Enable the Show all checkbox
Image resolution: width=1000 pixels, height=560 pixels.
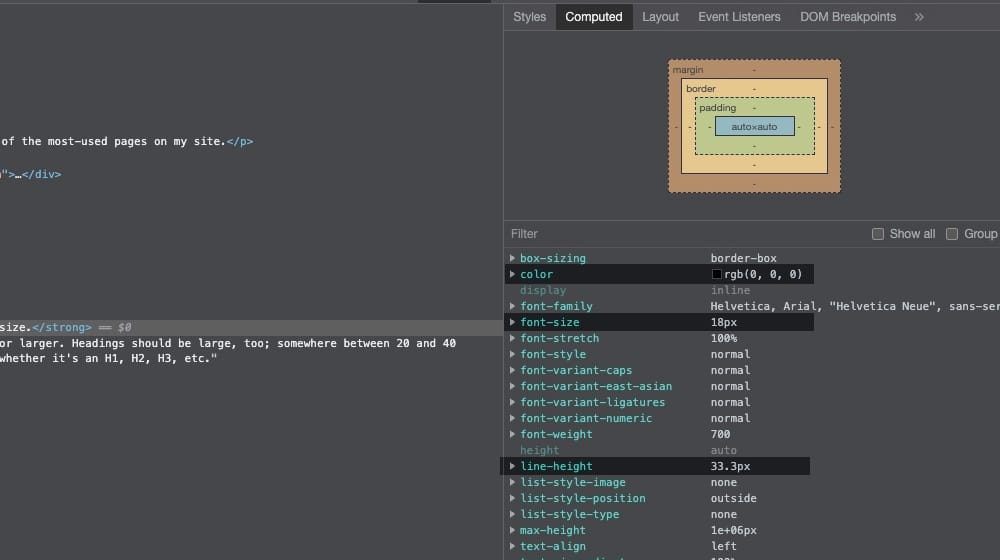pos(878,234)
